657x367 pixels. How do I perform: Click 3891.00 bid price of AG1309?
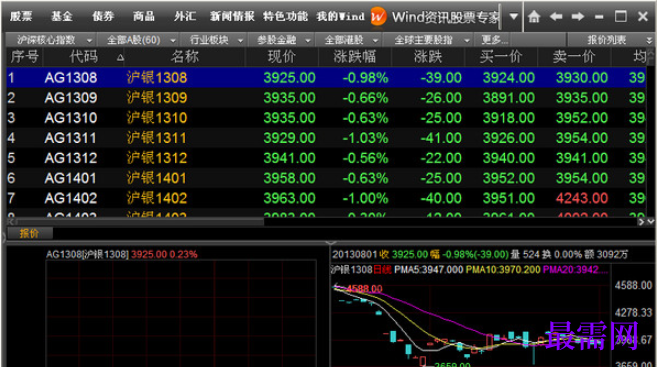[x=508, y=98]
